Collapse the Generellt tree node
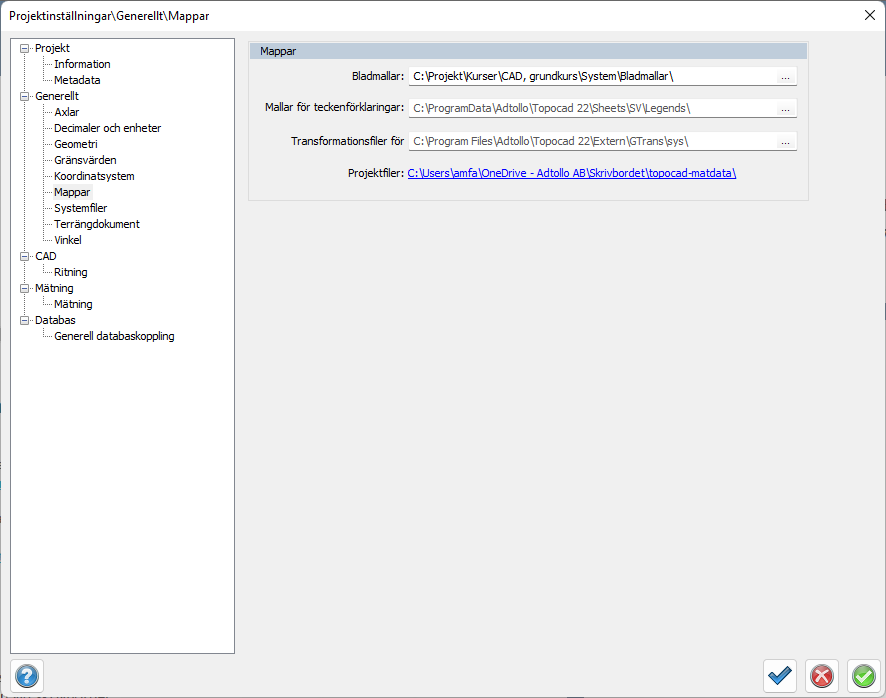886x698 pixels. click(25, 96)
